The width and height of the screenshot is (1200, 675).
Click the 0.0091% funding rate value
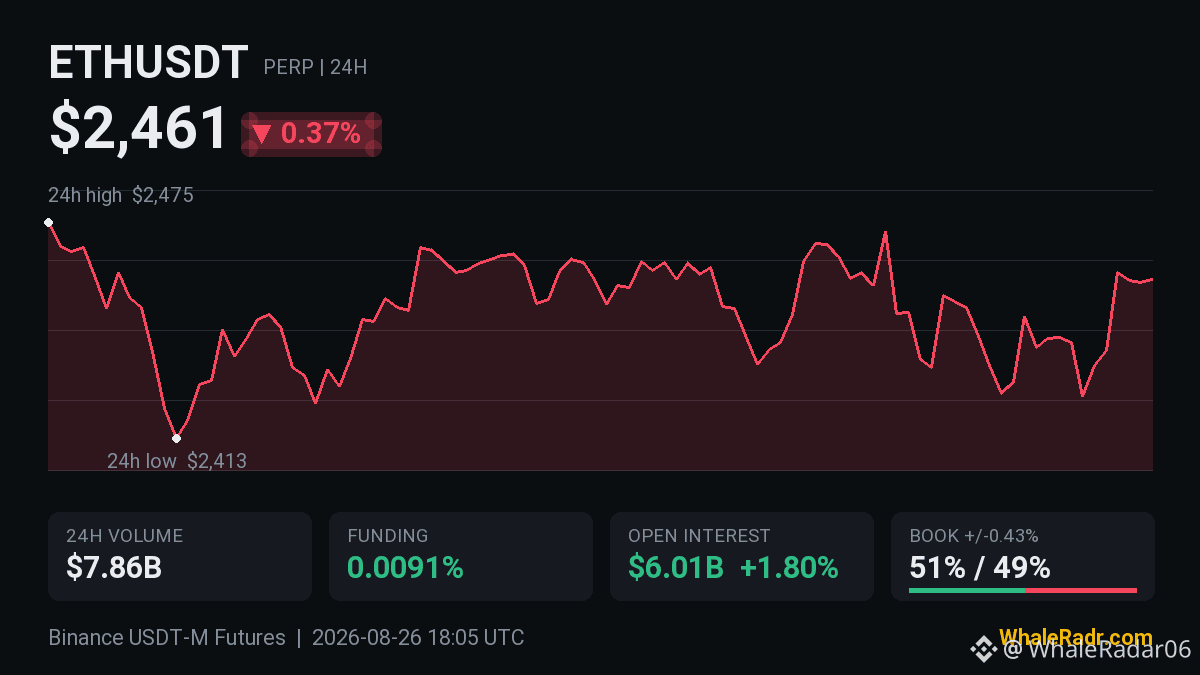pyautogui.click(x=405, y=568)
